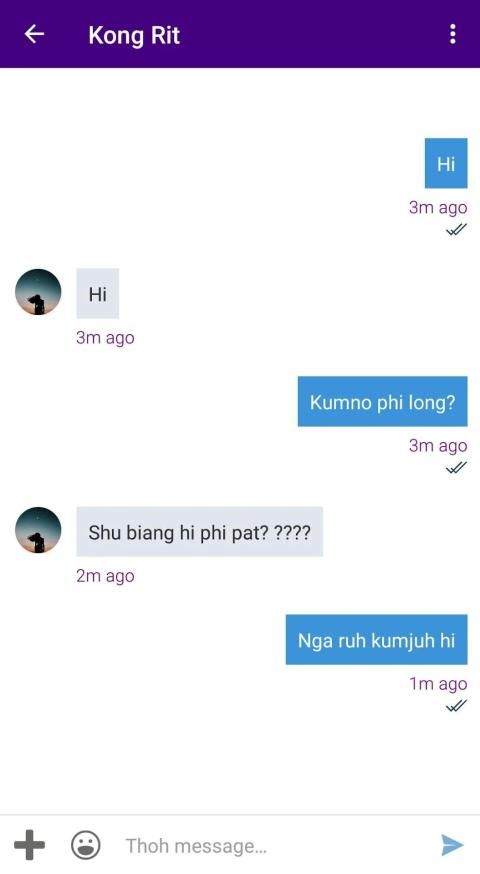Click double checkmarks under 'Kumno phi long?'
Image resolution: width=480 pixels, height=874 pixels.
[456, 467]
